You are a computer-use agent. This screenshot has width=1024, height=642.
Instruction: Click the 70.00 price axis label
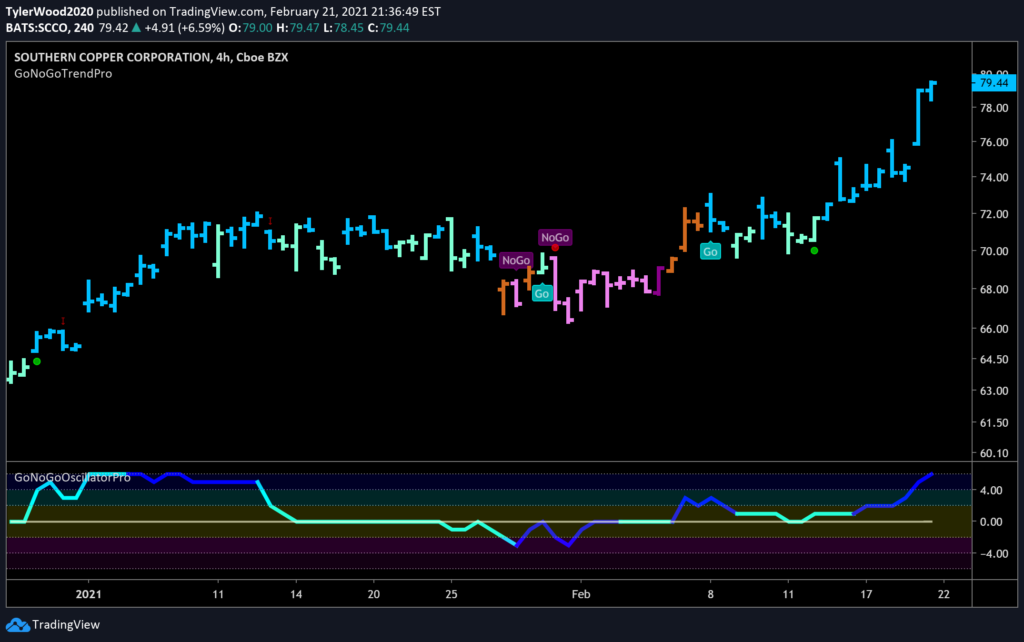pyautogui.click(x=994, y=251)
